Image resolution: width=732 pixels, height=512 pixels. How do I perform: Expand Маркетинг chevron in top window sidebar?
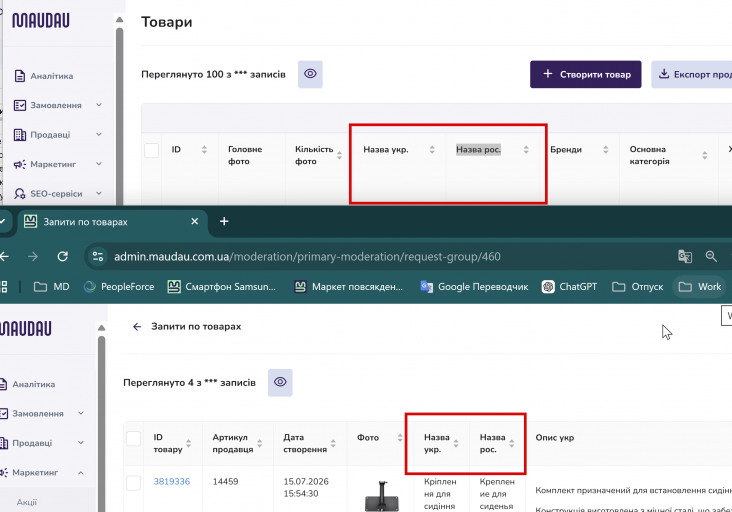[x=99, y=164]
